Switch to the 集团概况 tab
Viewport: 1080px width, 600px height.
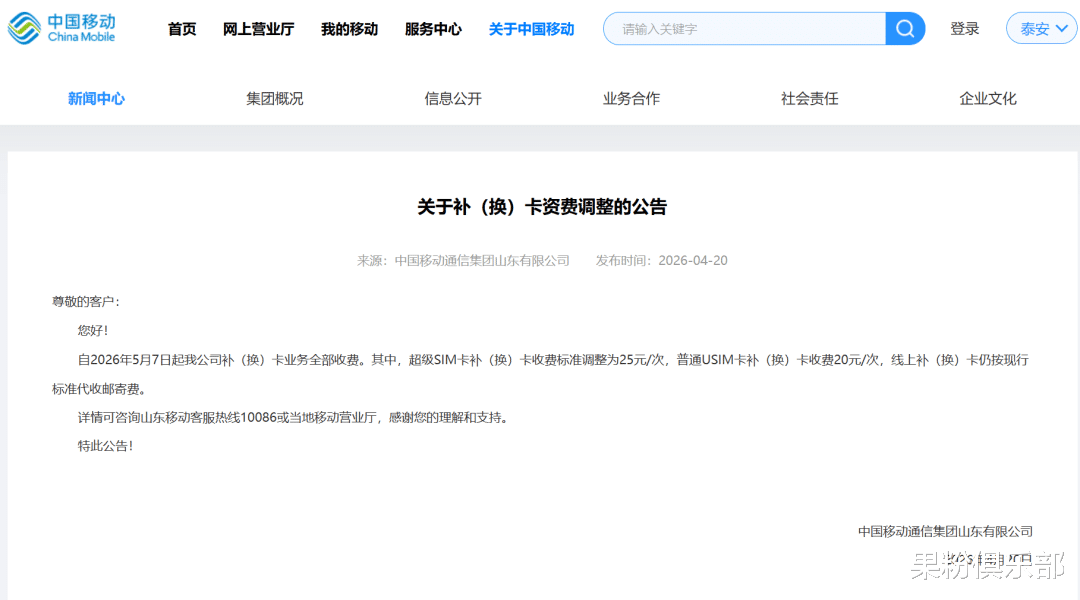click(275, 99)
